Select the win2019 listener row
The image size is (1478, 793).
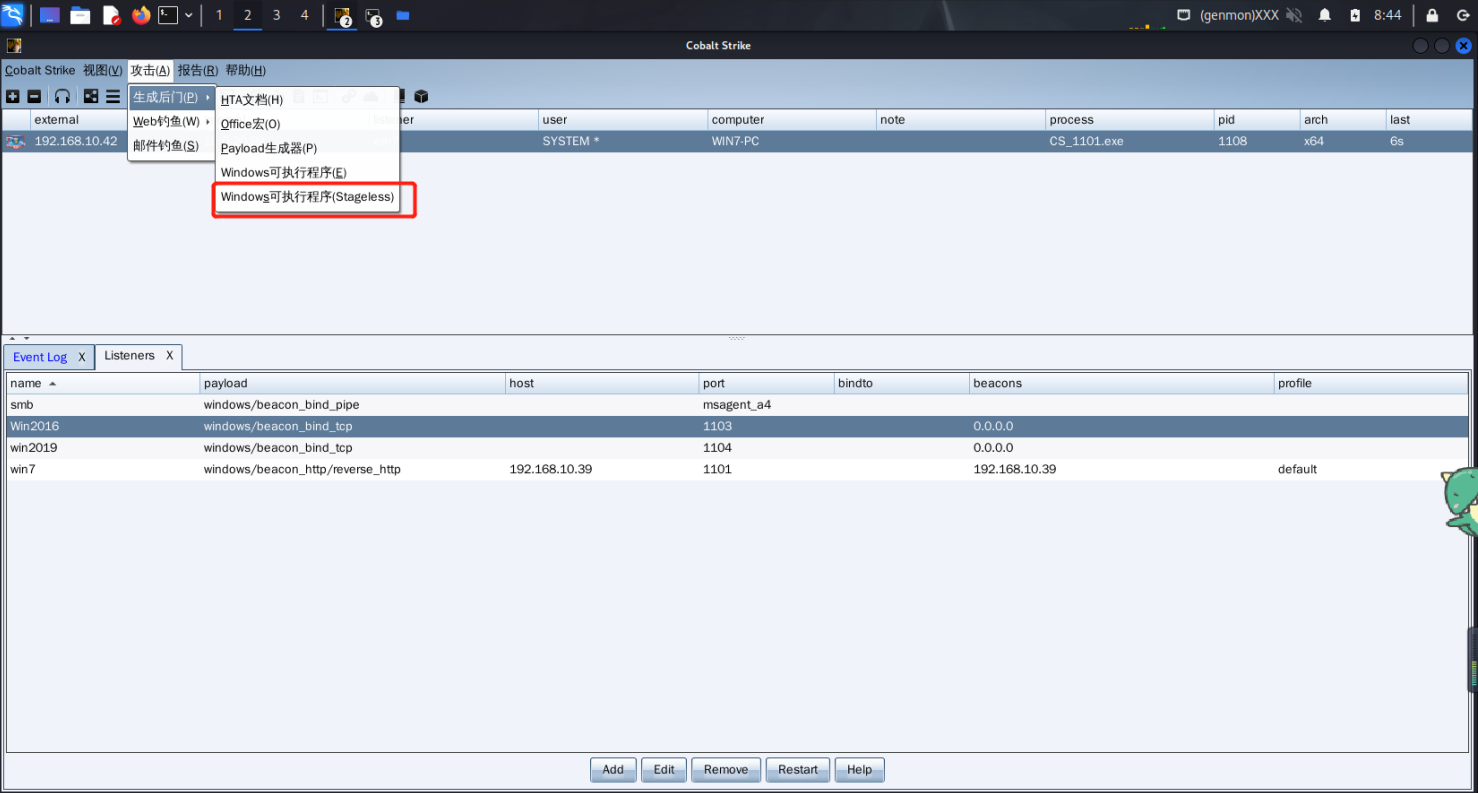[738, 448]
